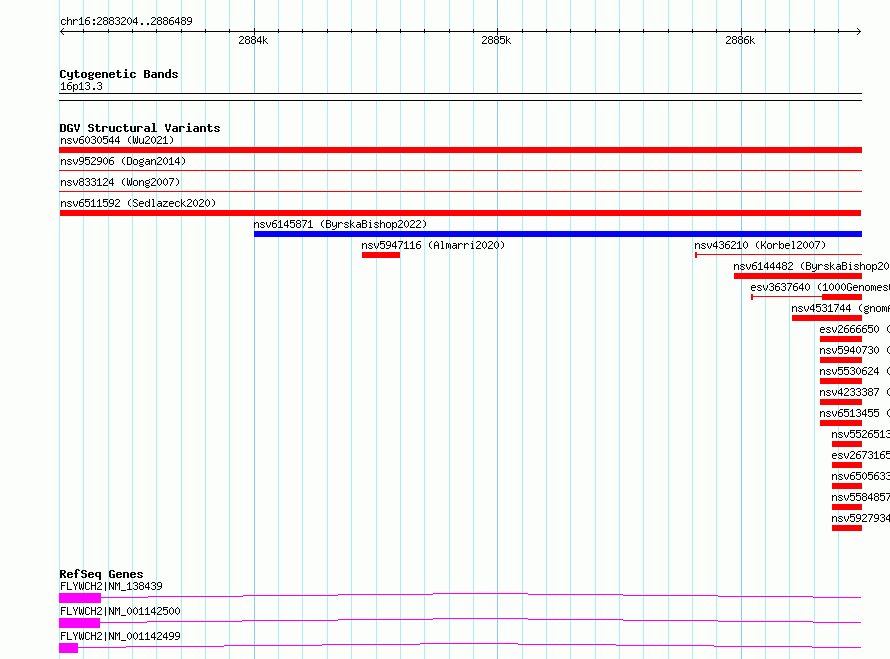The width and height of the screenshot is (890, 659).
Task: Click the nsv6513455 variant label
Action: (854, 413)
